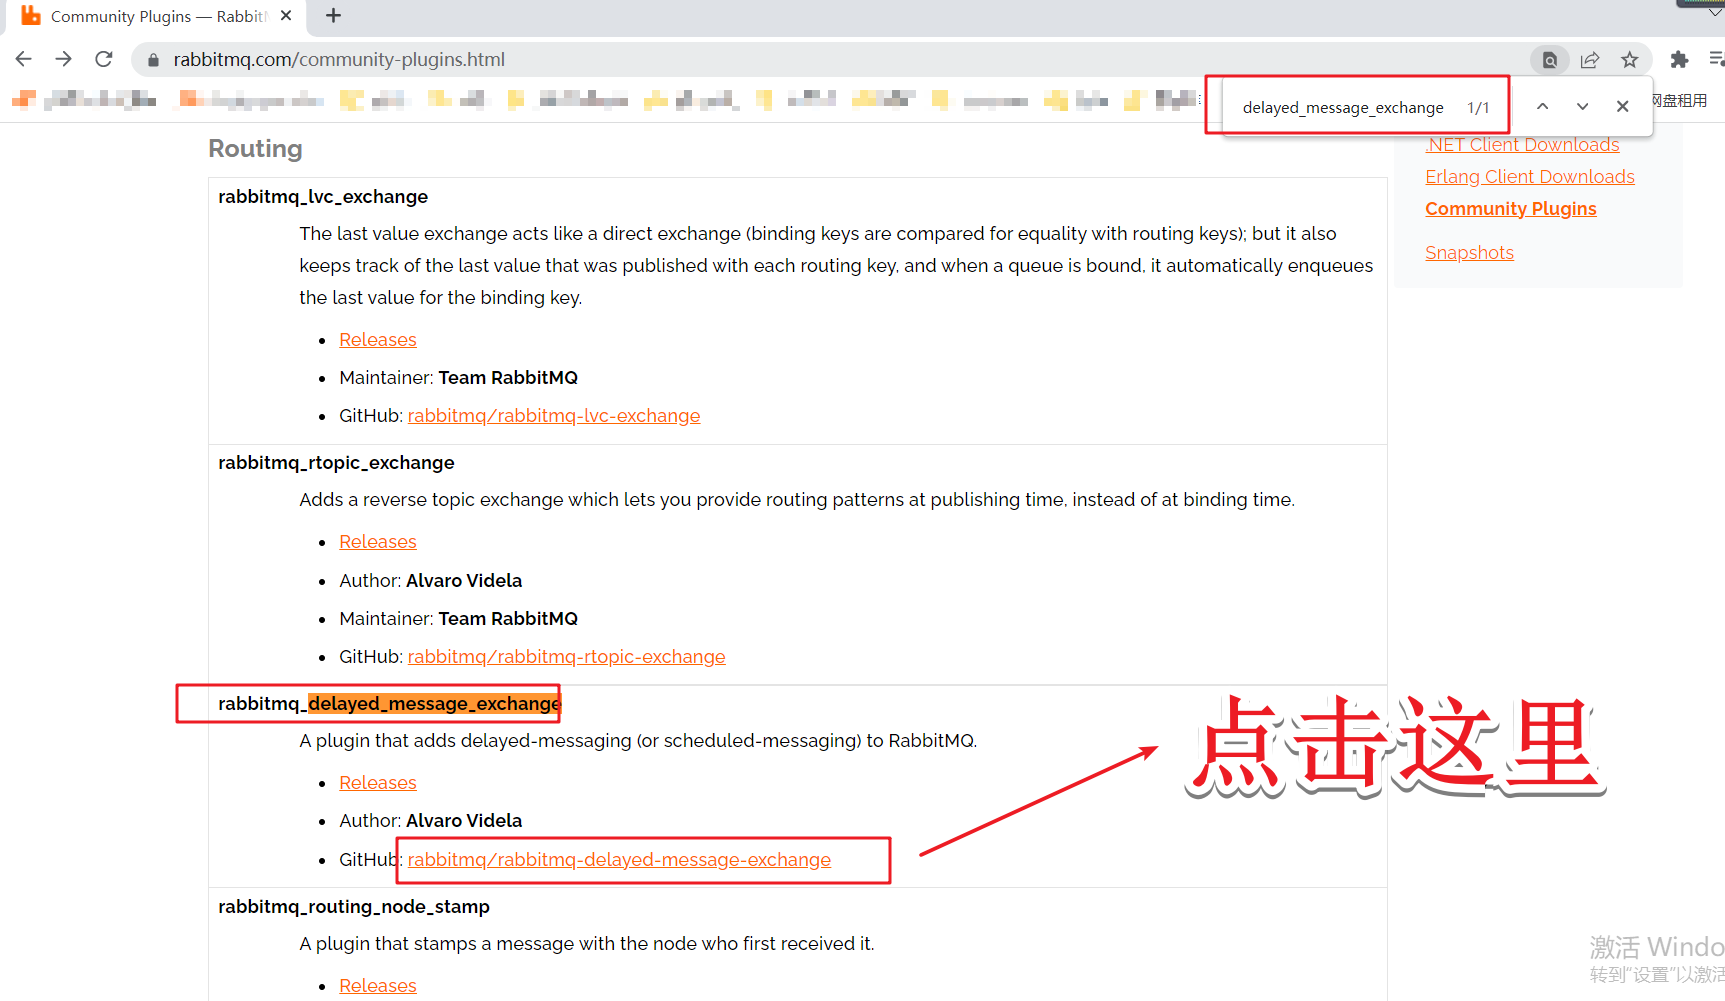Click the rabbitmq.com address bar
Screen dimensions: 1725x1001
tap(840, 59)
